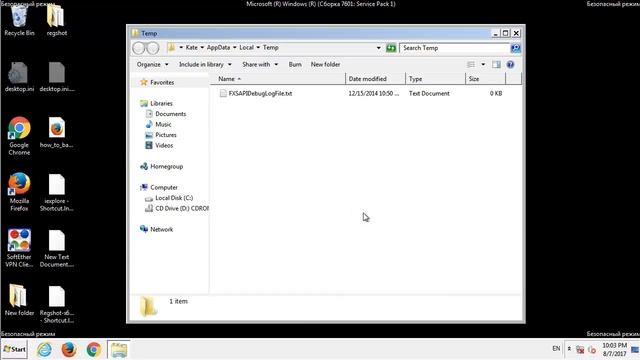This screenshot has width=640, height=360.
Task: Open Pictures library in navigation pane
Action: (166, 135)
